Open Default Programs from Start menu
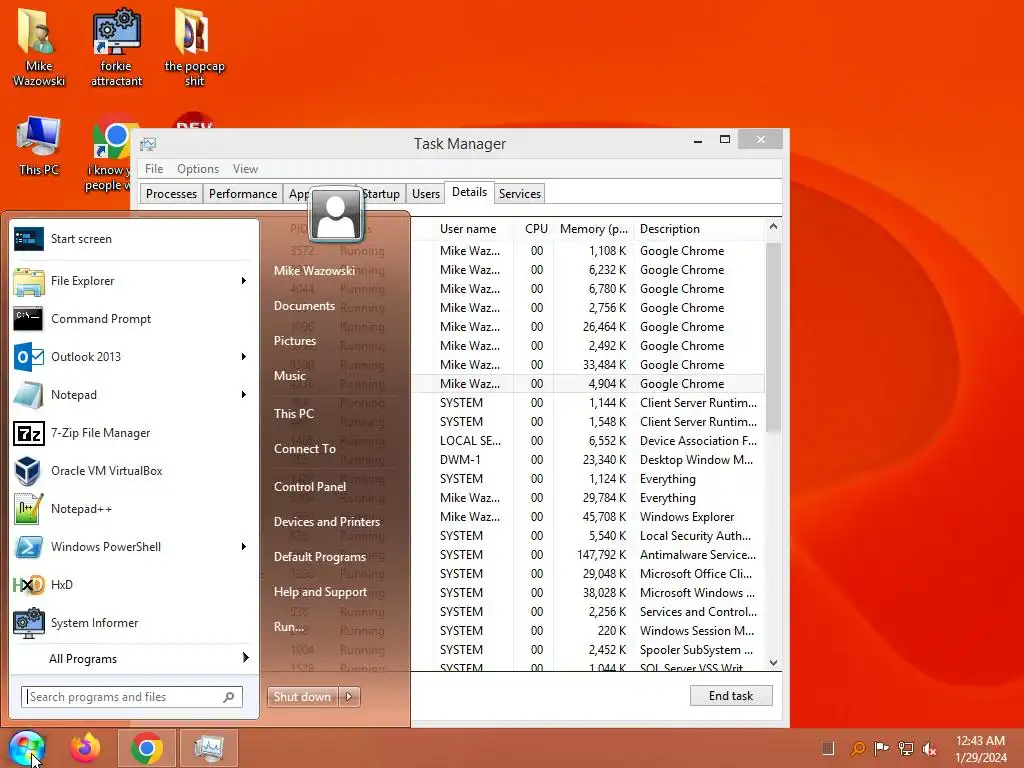 click(x=319, y=557)
